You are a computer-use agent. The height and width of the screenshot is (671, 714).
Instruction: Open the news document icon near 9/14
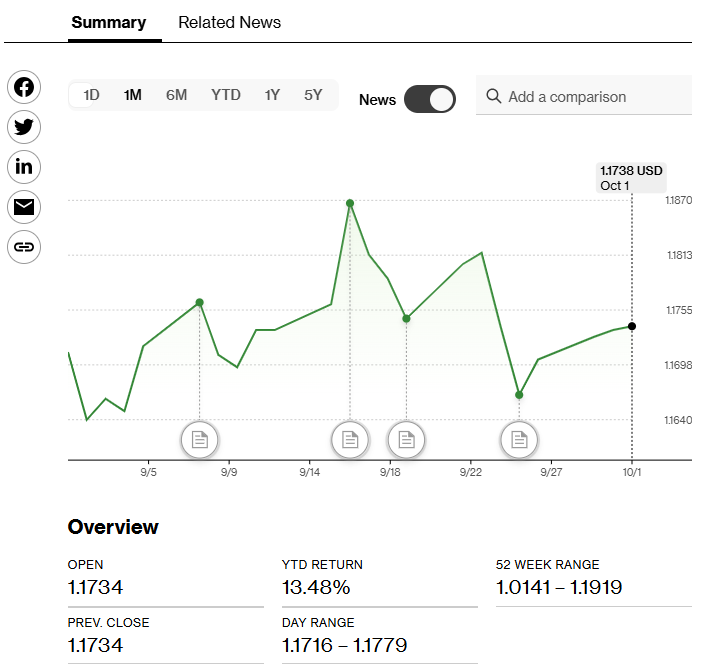(x=350, y=439)
